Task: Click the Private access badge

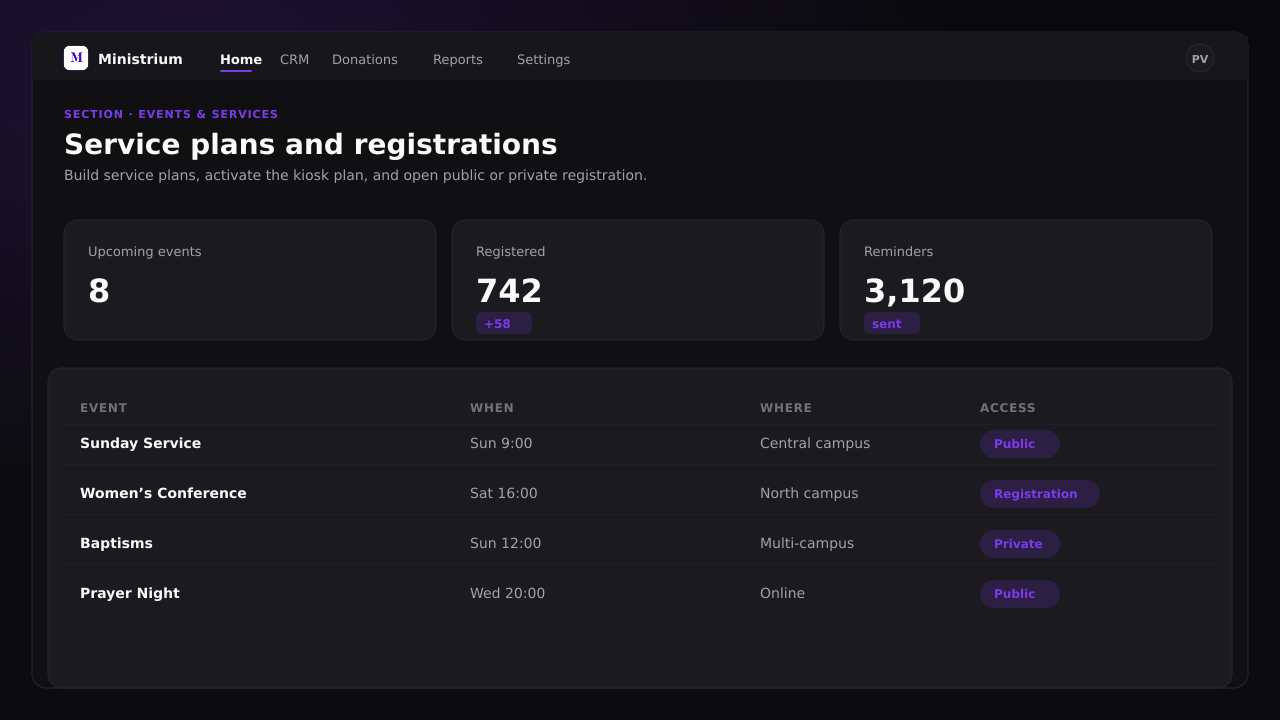Action: pyautogui.click(x=1020, y=544)
